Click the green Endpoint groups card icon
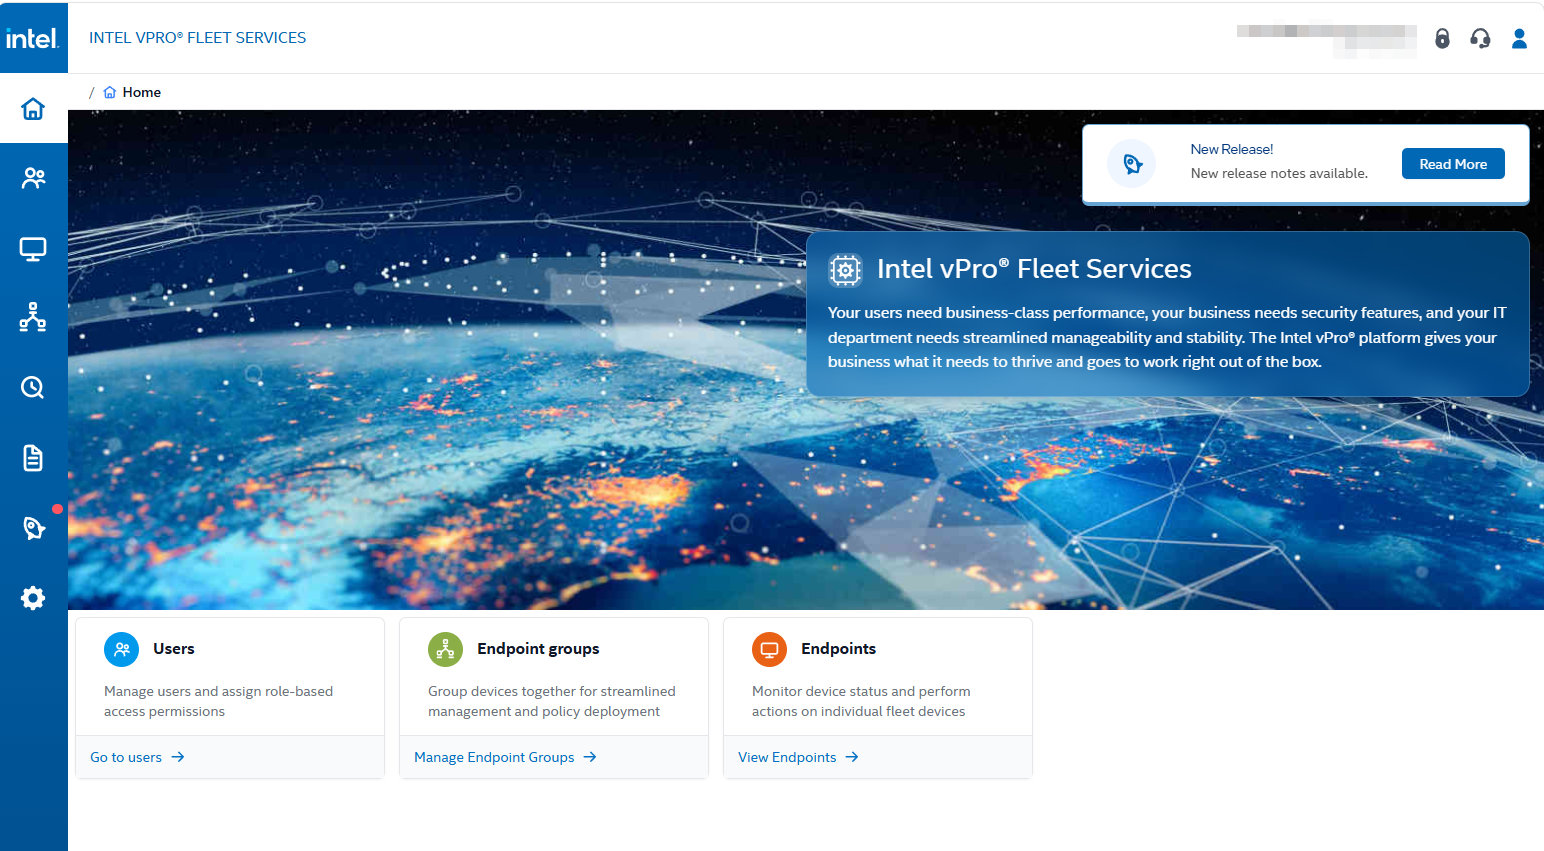1544x851 pixels. [x=445, y=649]
